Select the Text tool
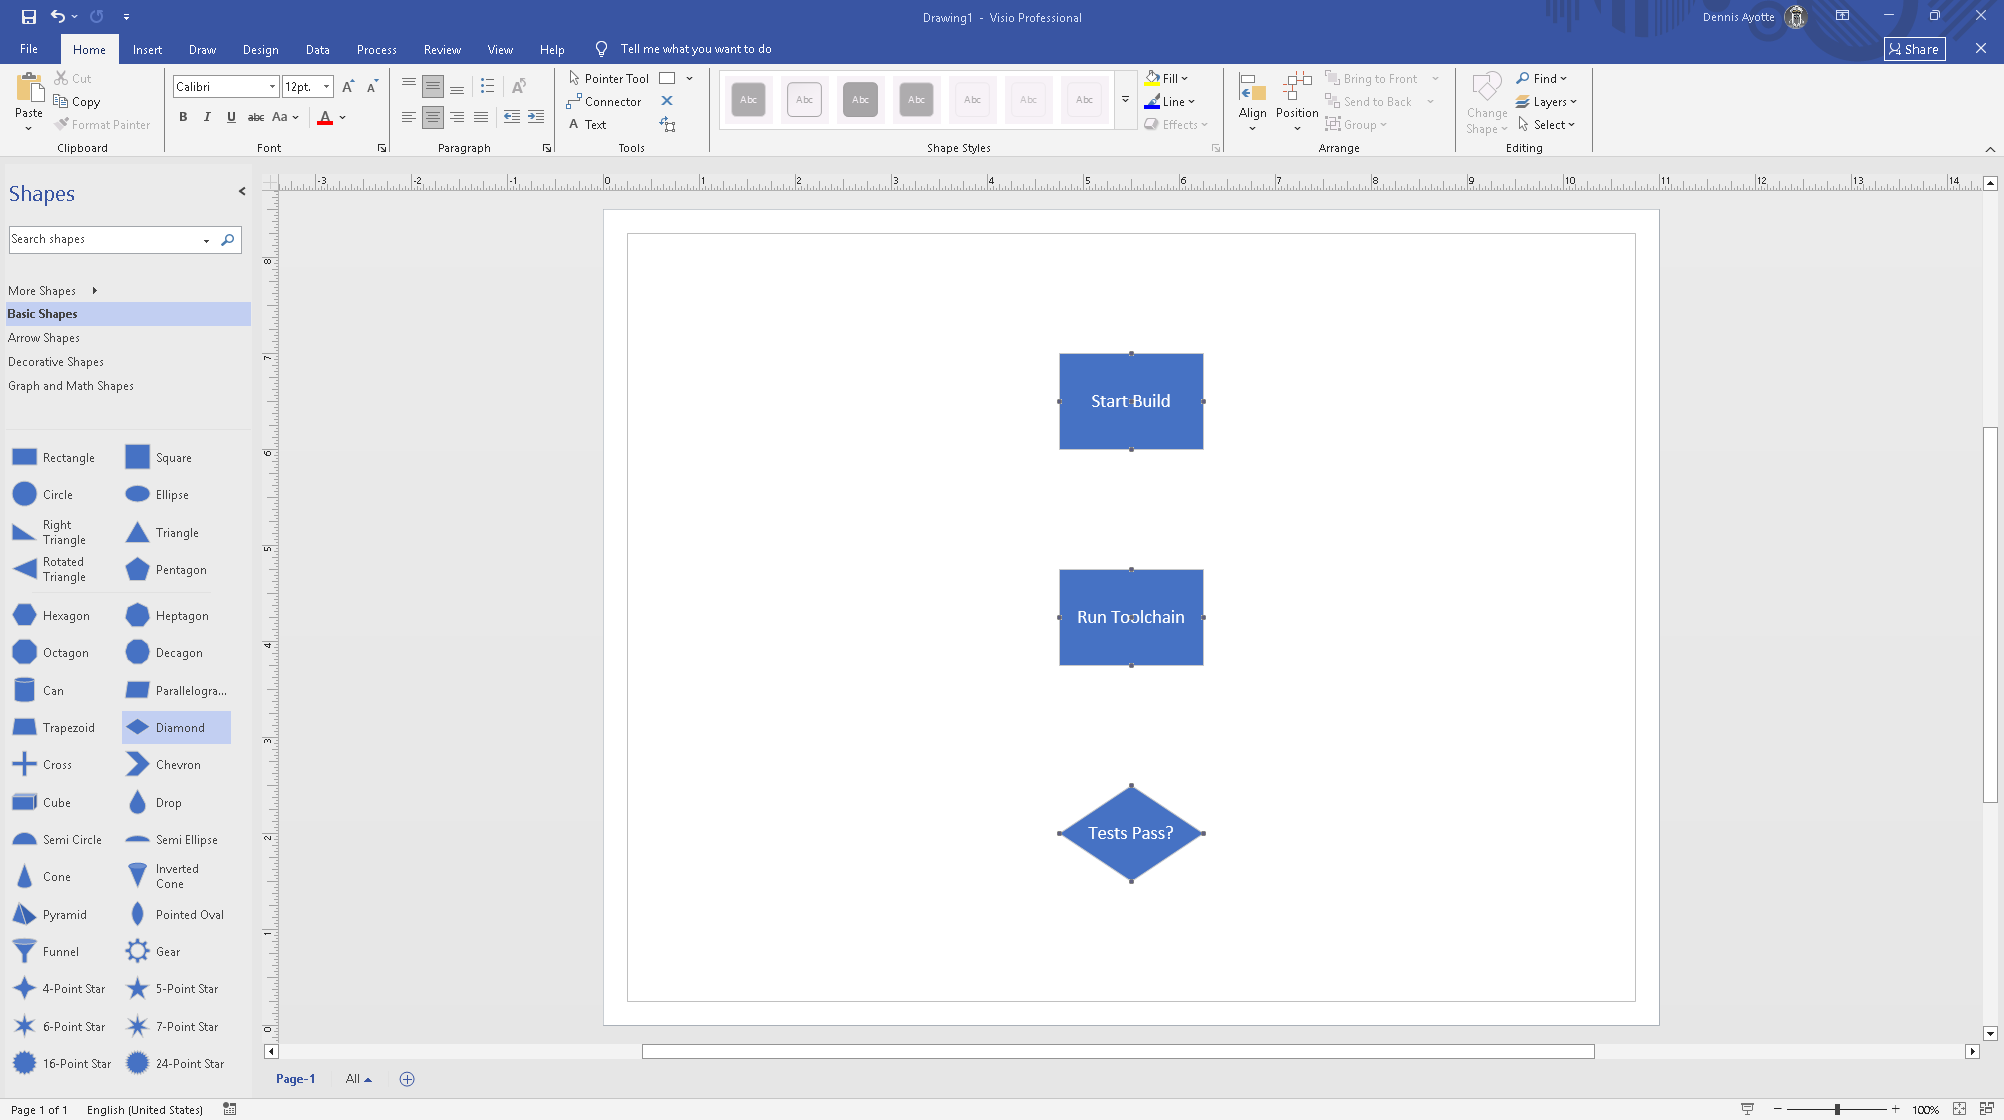Image resolution: width=2004 pixels, height=1120 pixels. [x=588, y=124]
